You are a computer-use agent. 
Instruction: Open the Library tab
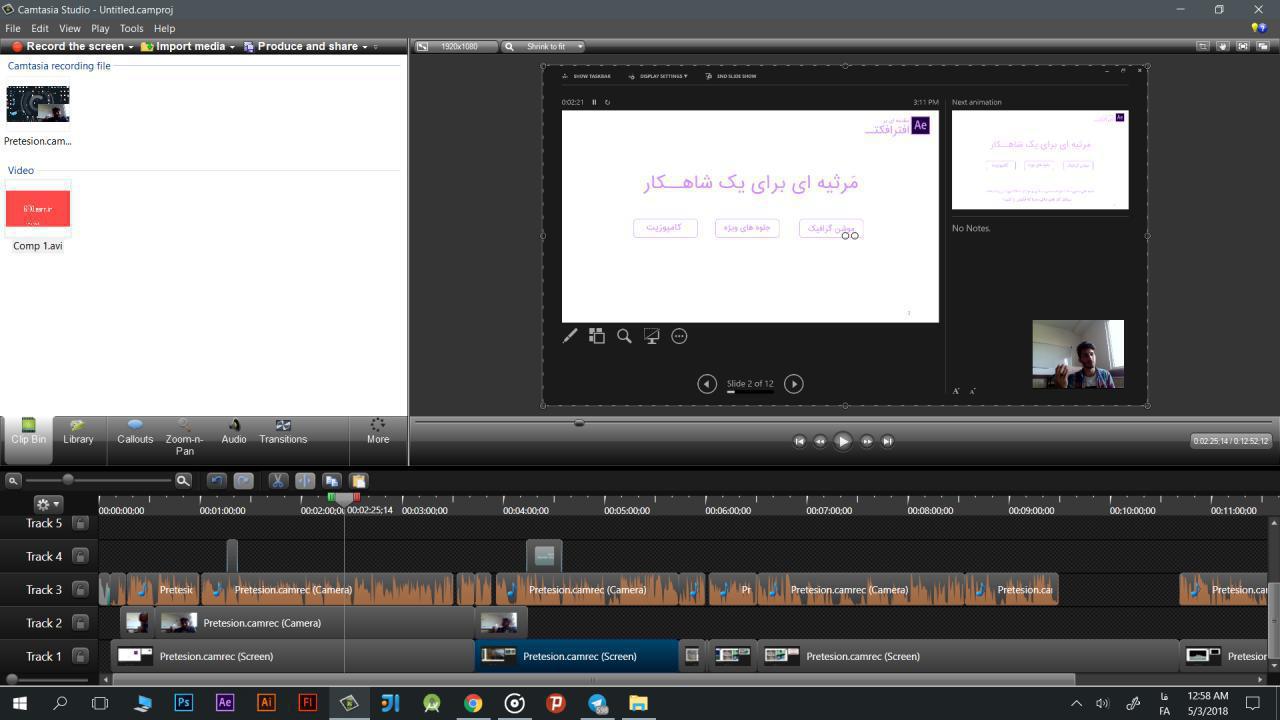(x=78, y=432)
